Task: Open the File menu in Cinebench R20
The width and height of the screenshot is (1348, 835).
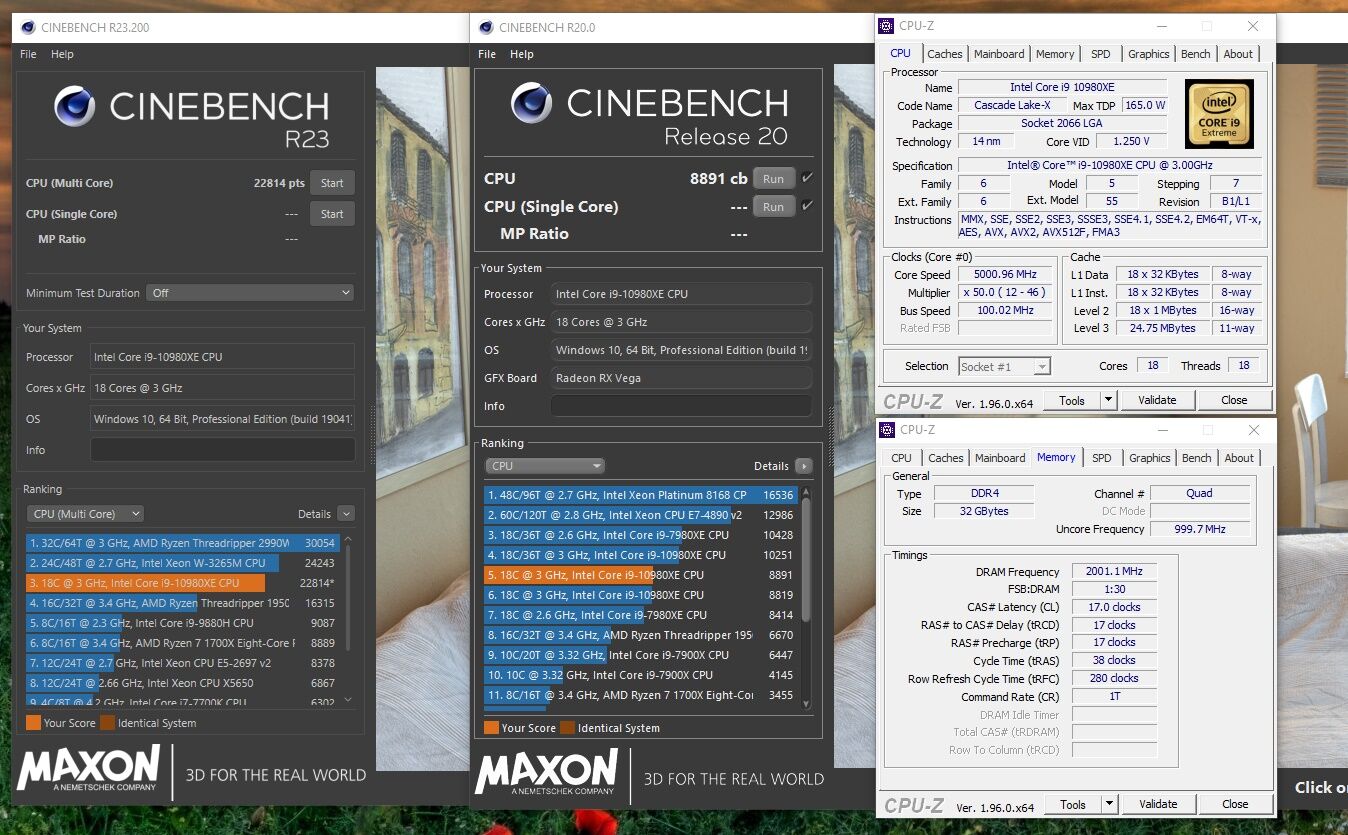Action: coord(487,54)
